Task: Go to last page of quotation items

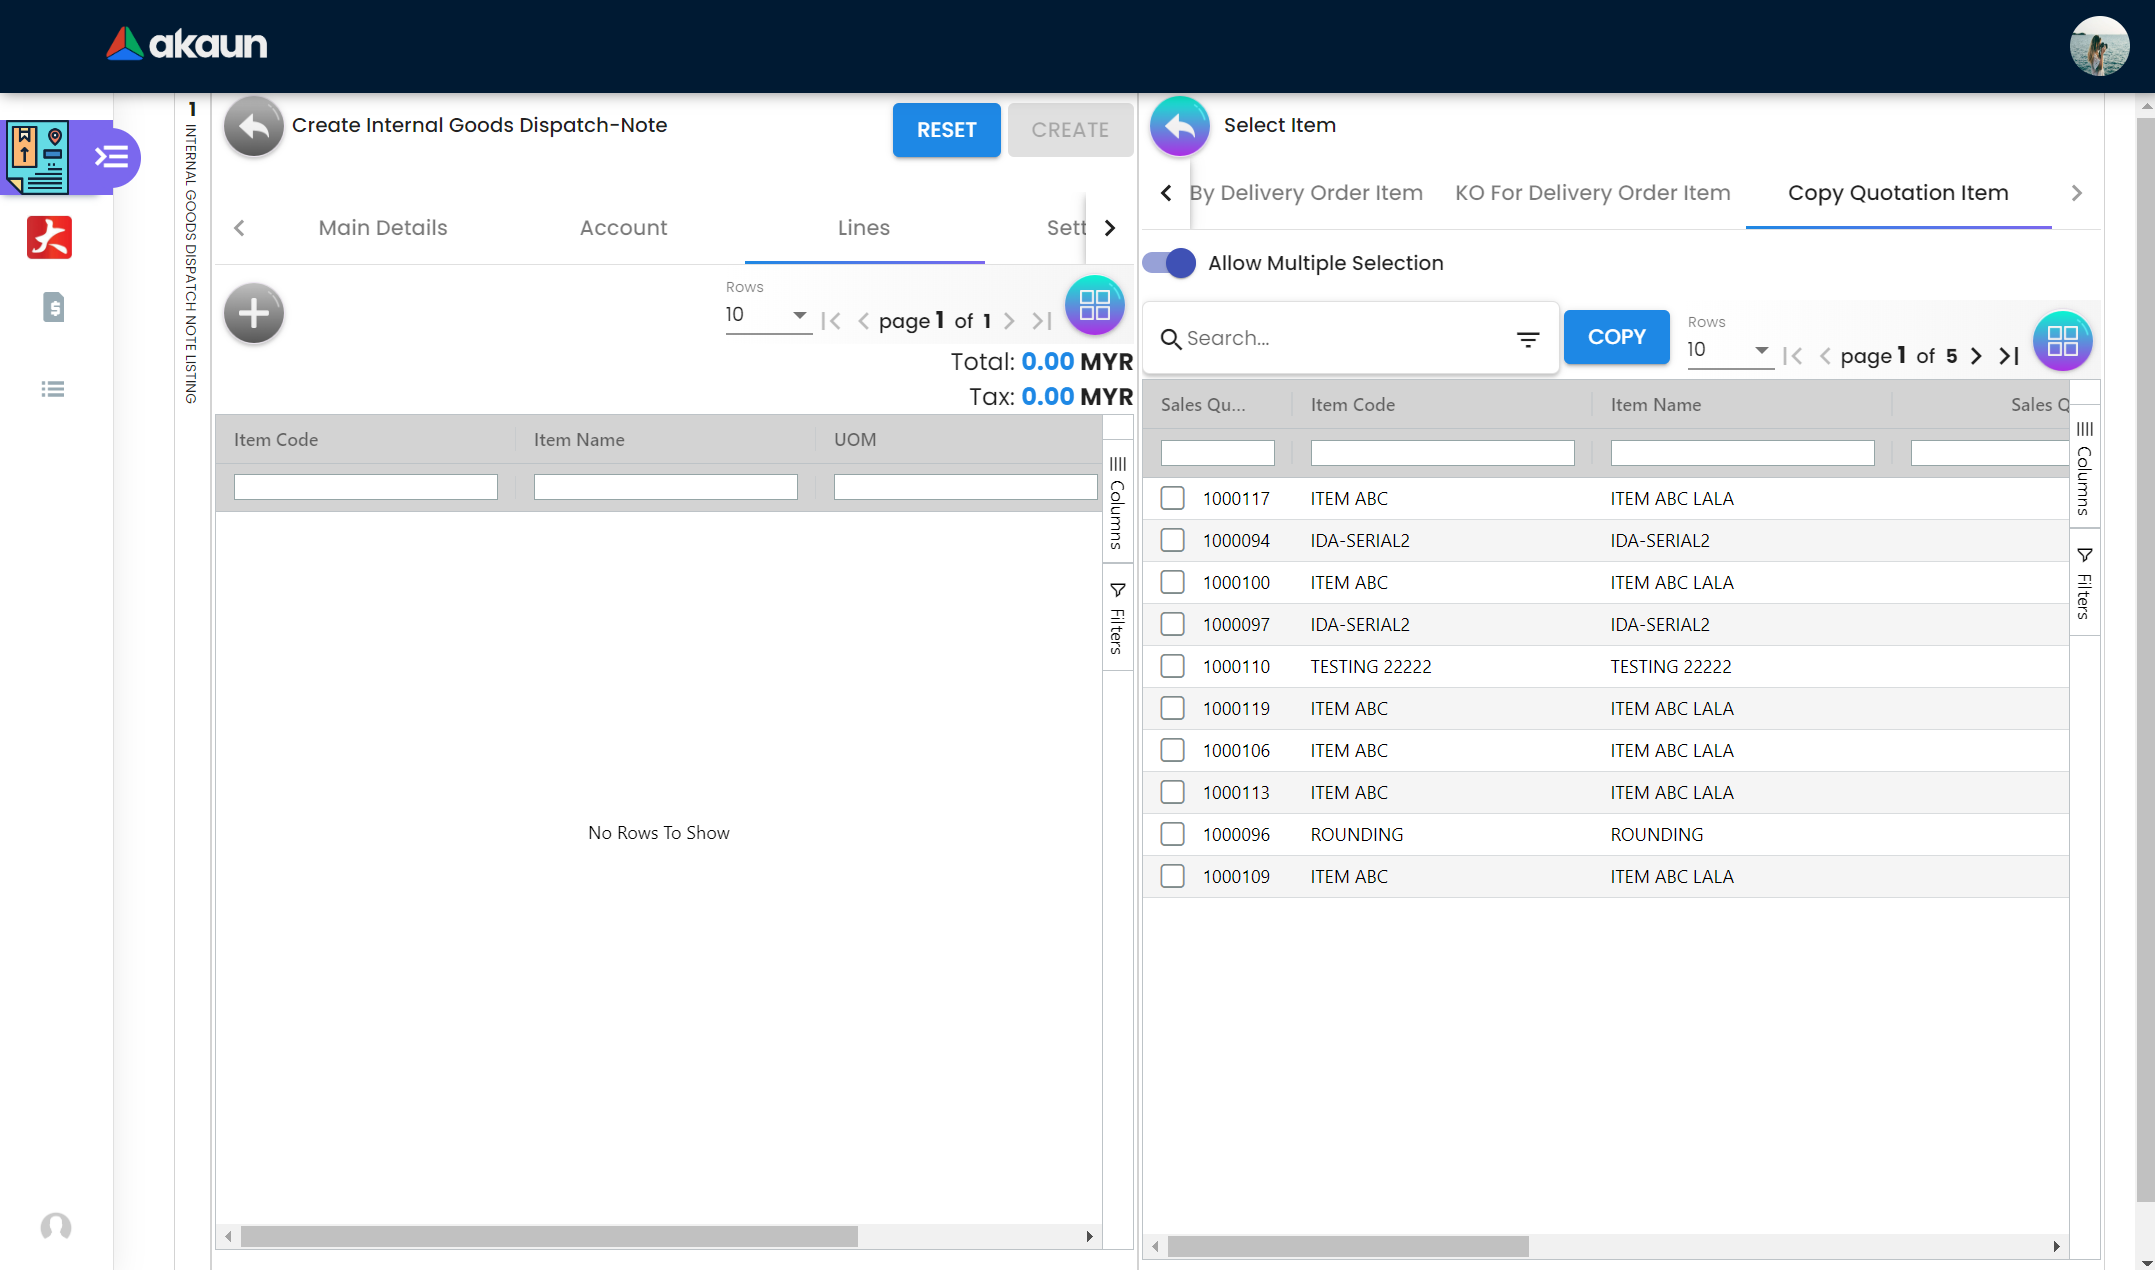Action: tap(2008, 356)
